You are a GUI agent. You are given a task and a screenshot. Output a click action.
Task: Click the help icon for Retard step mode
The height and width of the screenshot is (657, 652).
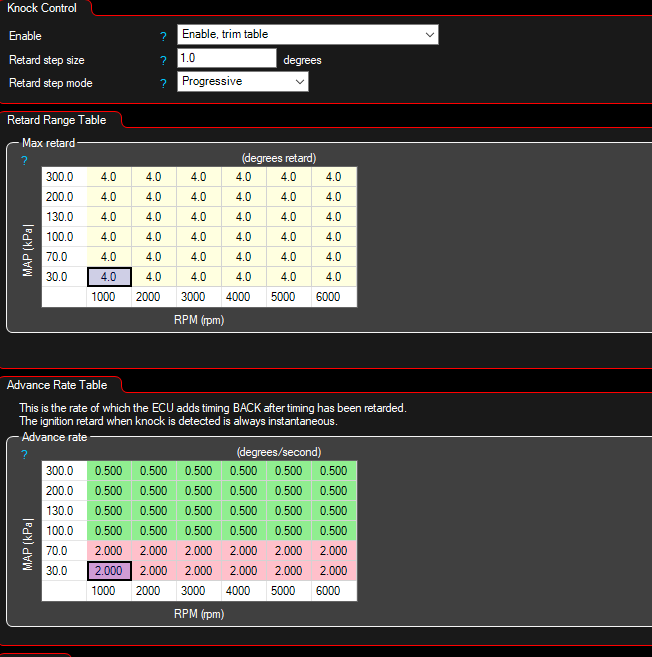(x=163, y=83)
